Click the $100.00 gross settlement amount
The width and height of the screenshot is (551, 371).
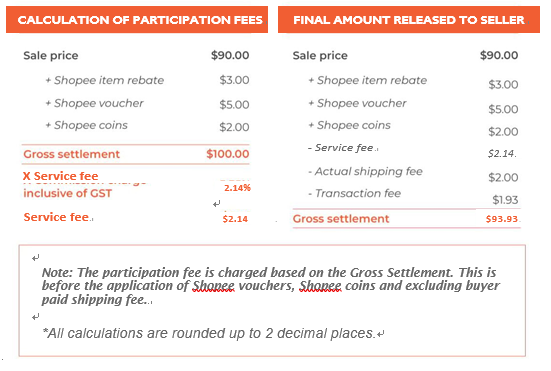[x=228, y=154]
